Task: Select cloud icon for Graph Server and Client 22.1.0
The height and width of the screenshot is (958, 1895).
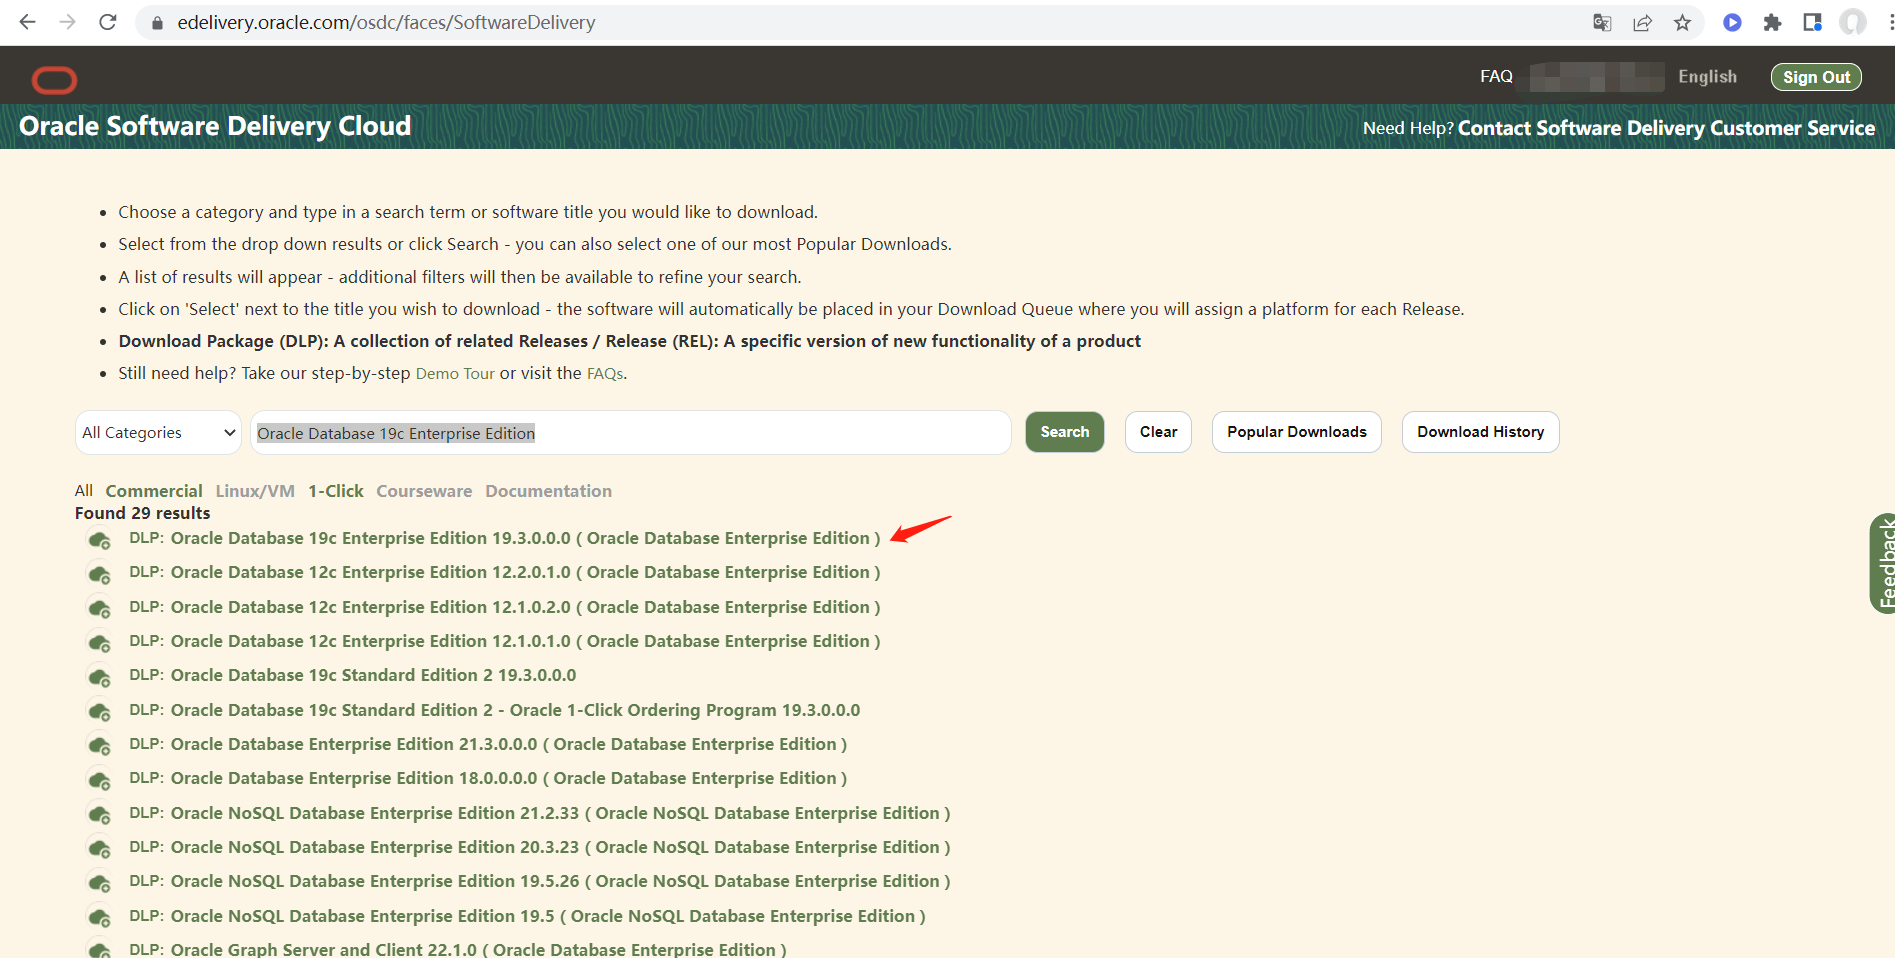Action: click(x=99, y=949)
